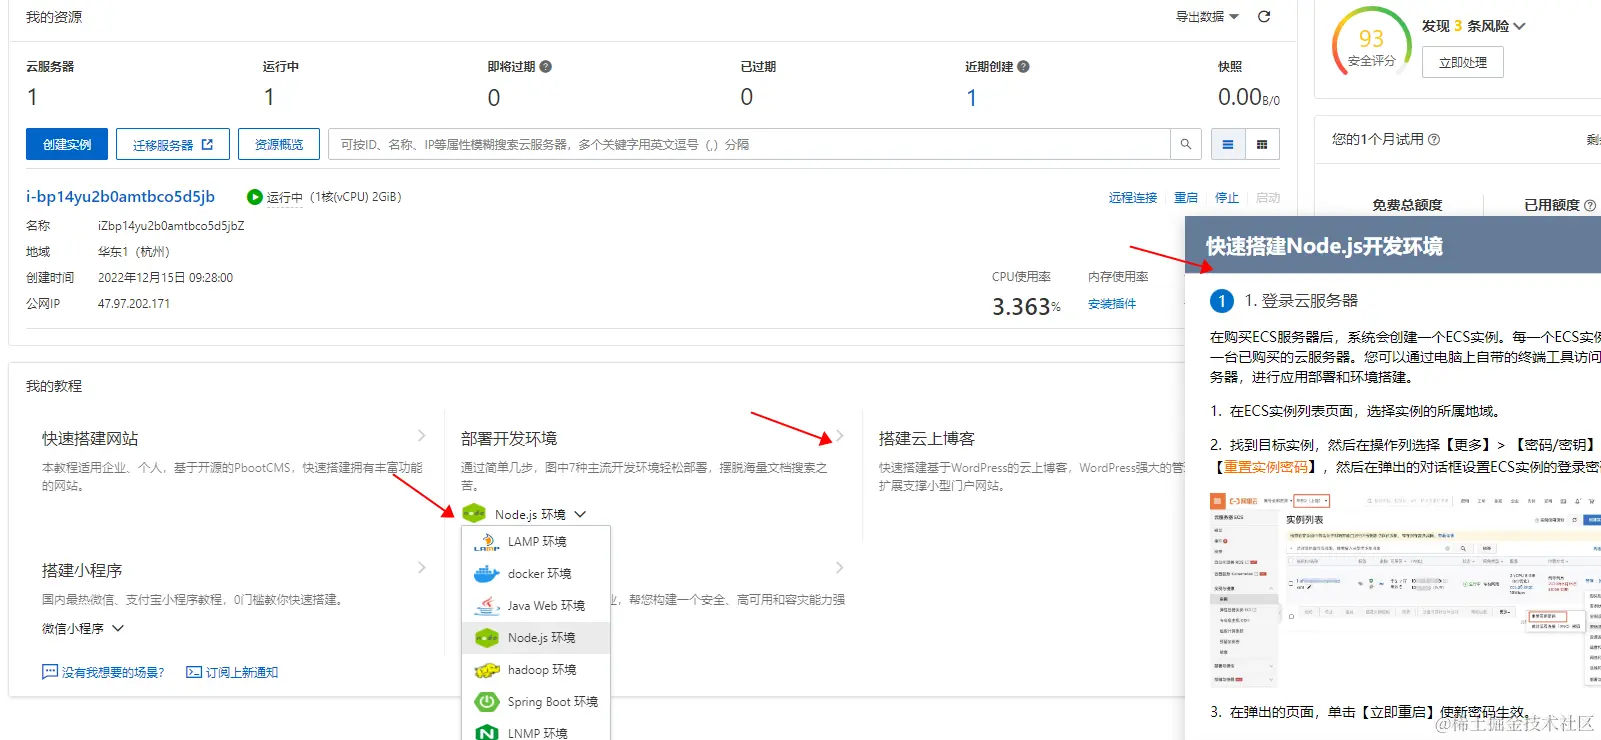Click the 停止 link
This screenshot has width=1601, height=740.
pyautogui.click(x=1227, y=198)
